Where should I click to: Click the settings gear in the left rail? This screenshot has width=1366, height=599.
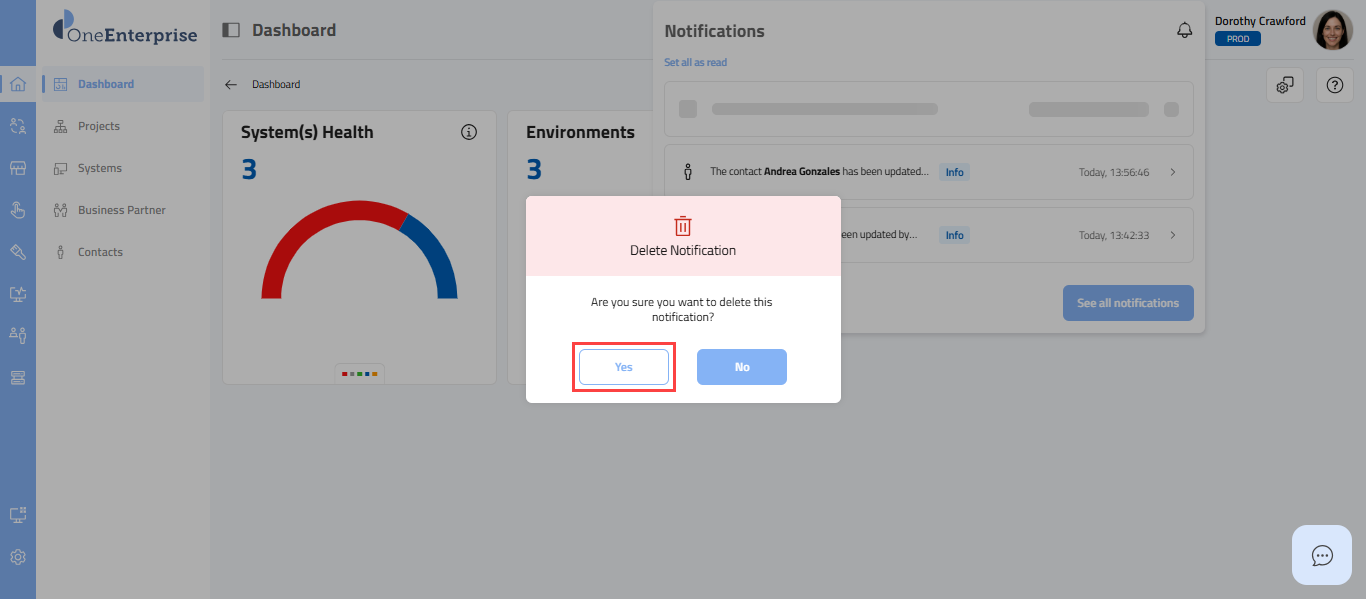(18, 557)
